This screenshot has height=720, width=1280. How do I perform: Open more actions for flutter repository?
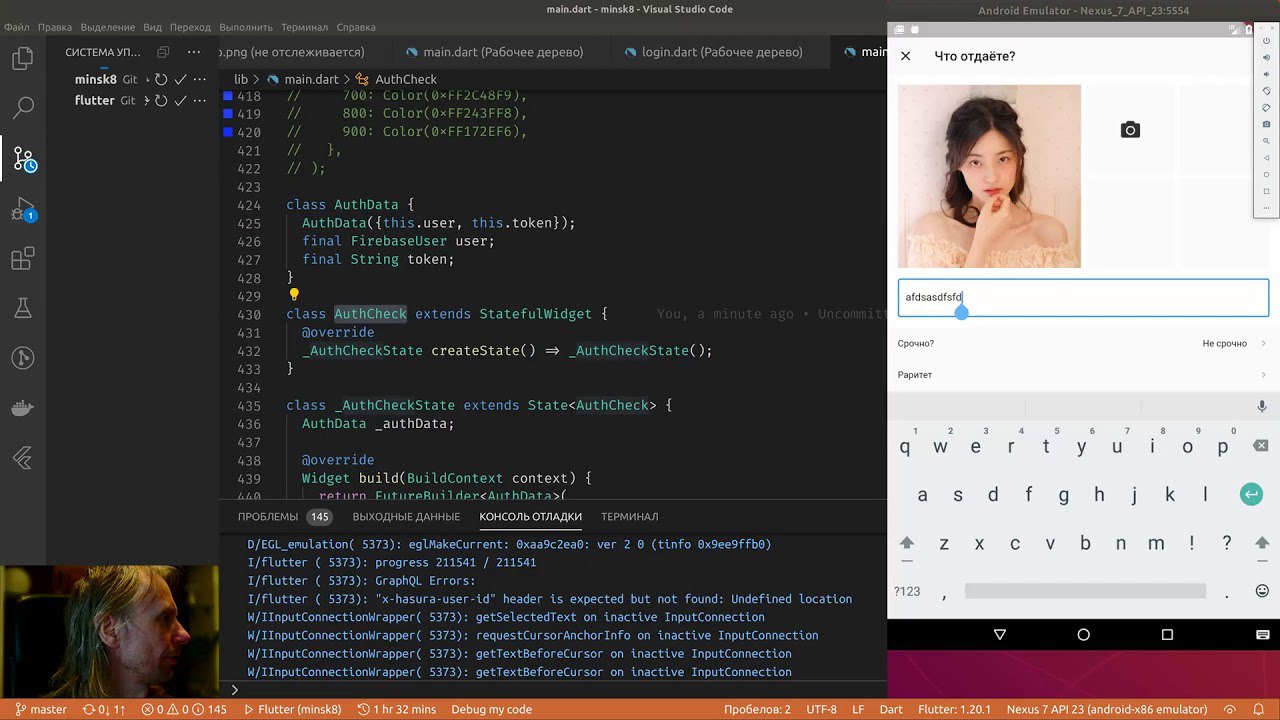200,100
